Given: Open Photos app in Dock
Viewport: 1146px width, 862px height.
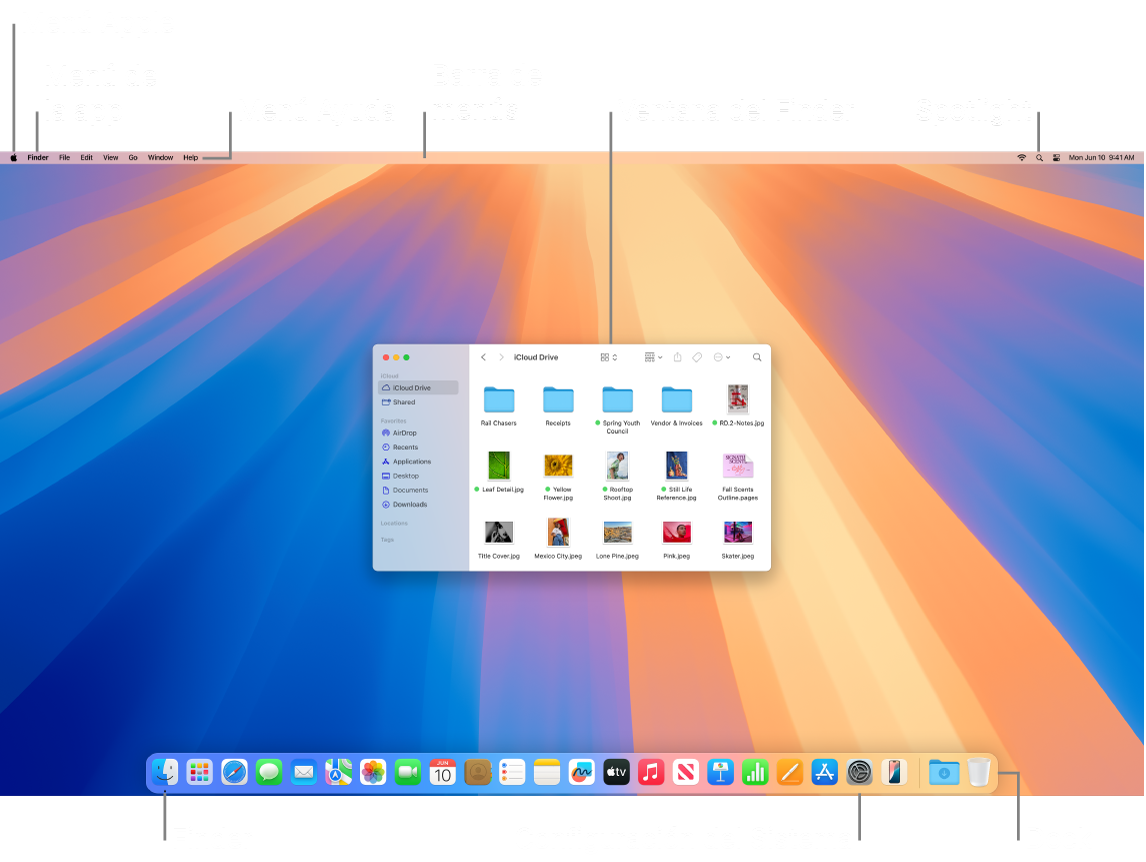Looking at the screenshot, I should 373,772.
